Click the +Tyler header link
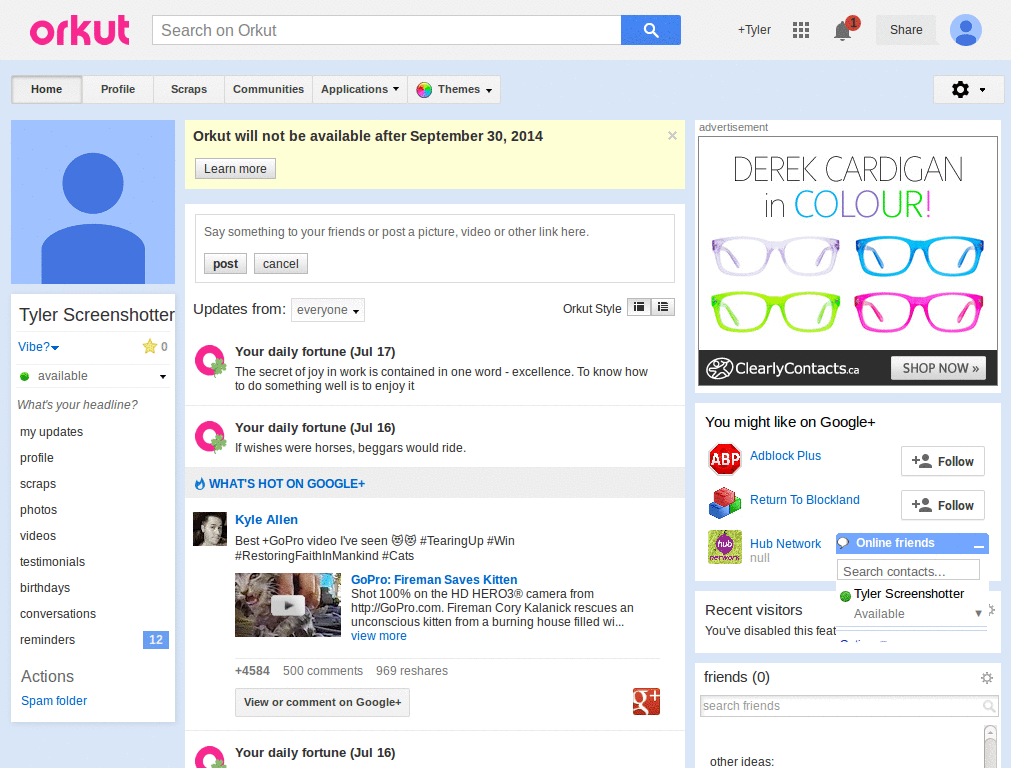1024x768 pixels. coord(754,30)
